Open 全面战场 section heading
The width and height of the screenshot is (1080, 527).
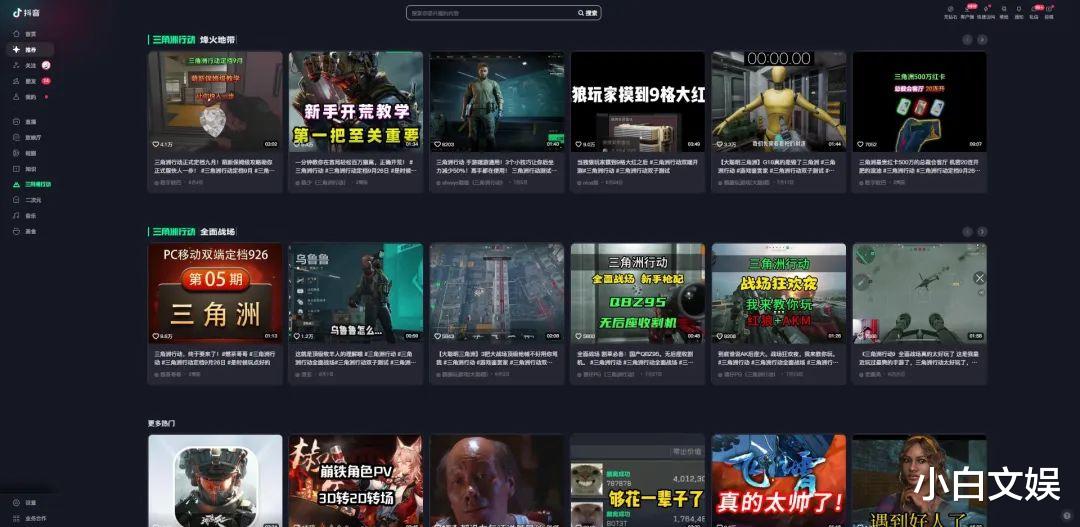coord(217,231)
